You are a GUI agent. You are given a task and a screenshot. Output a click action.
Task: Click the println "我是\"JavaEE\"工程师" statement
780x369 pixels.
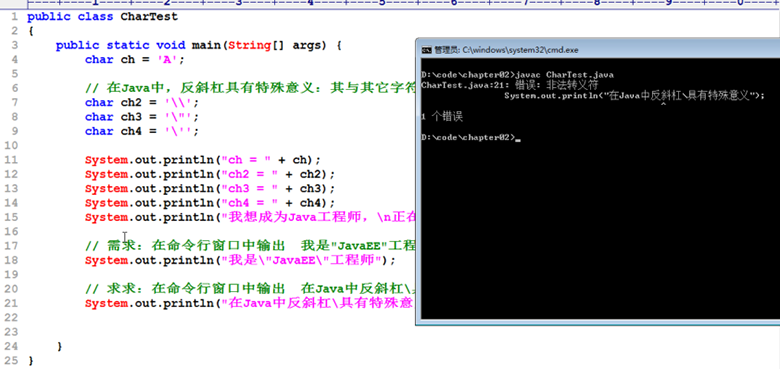240,260
